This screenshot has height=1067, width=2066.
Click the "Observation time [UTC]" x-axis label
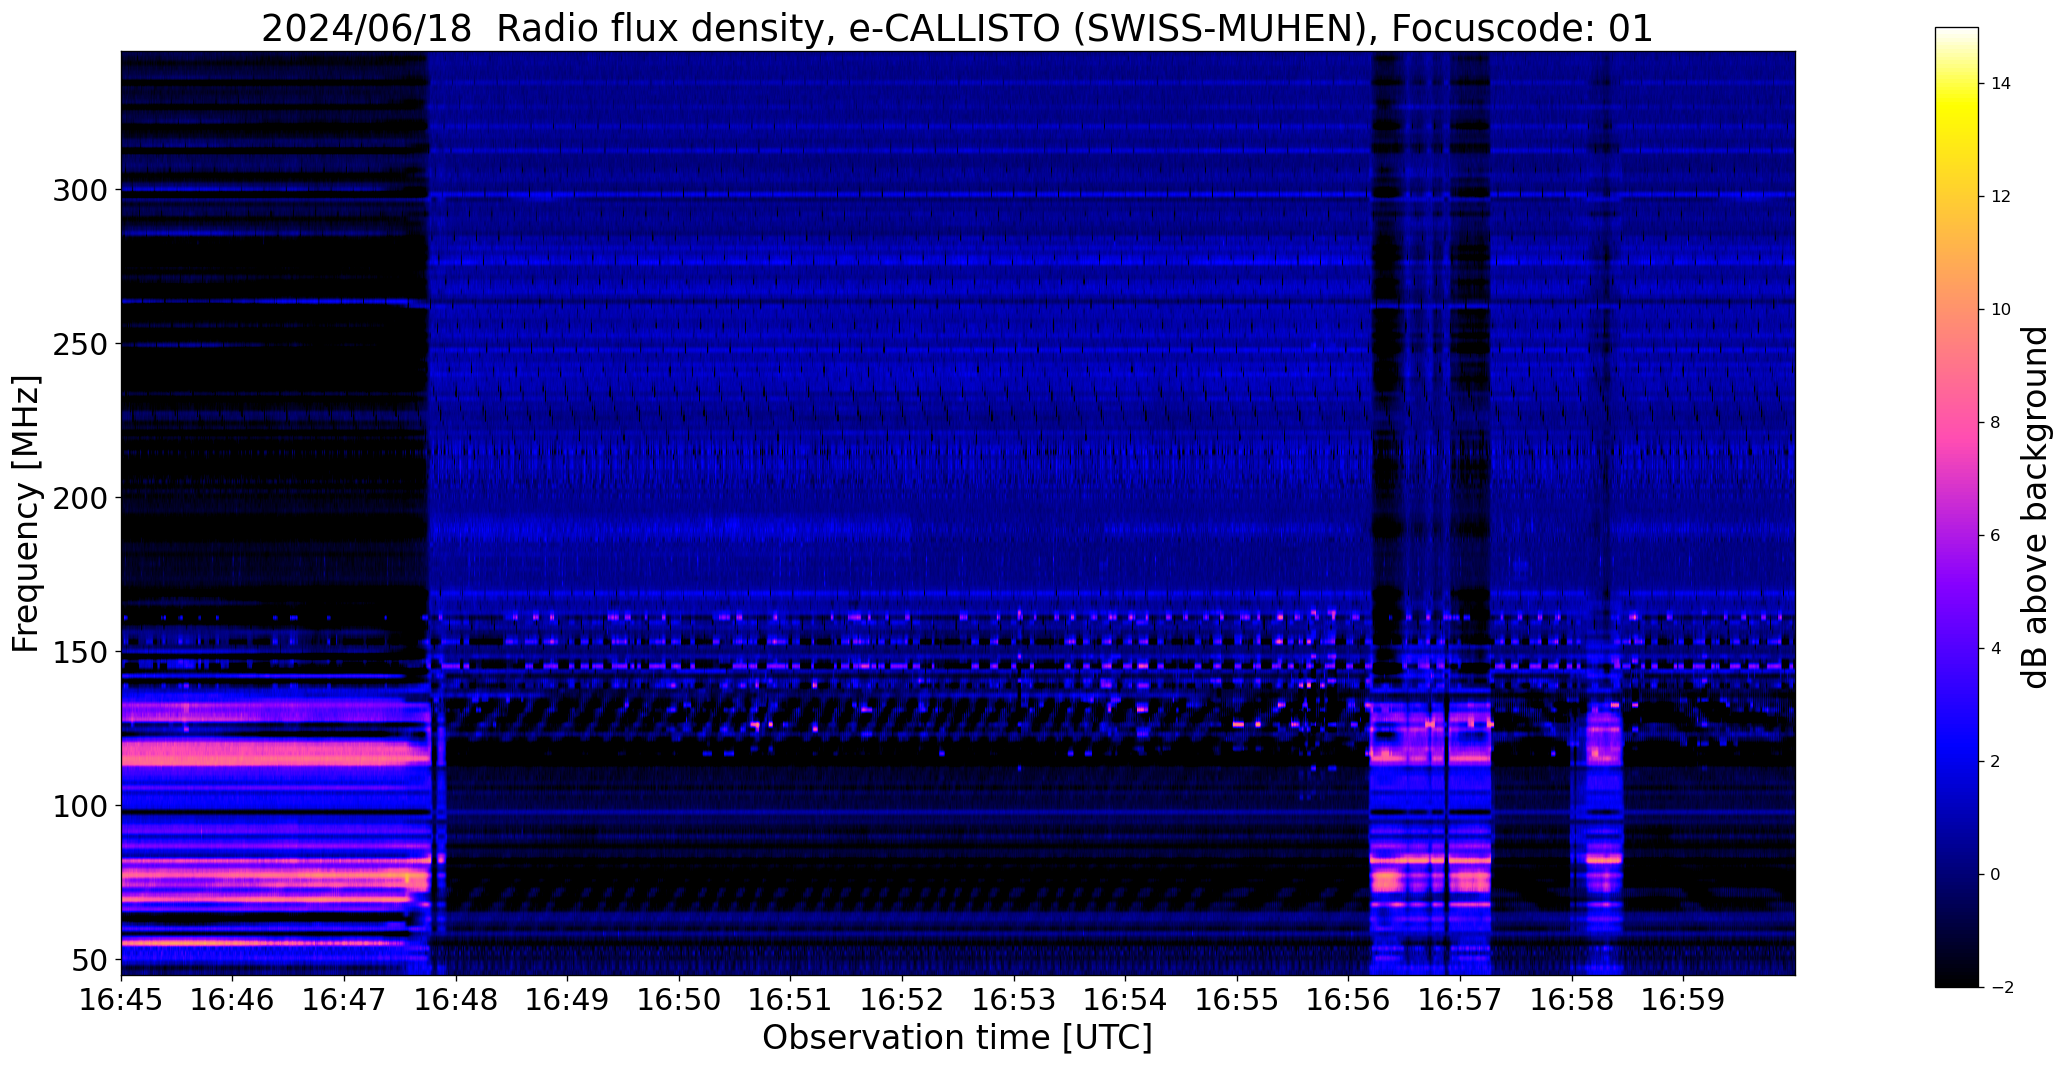point(957,1038)
